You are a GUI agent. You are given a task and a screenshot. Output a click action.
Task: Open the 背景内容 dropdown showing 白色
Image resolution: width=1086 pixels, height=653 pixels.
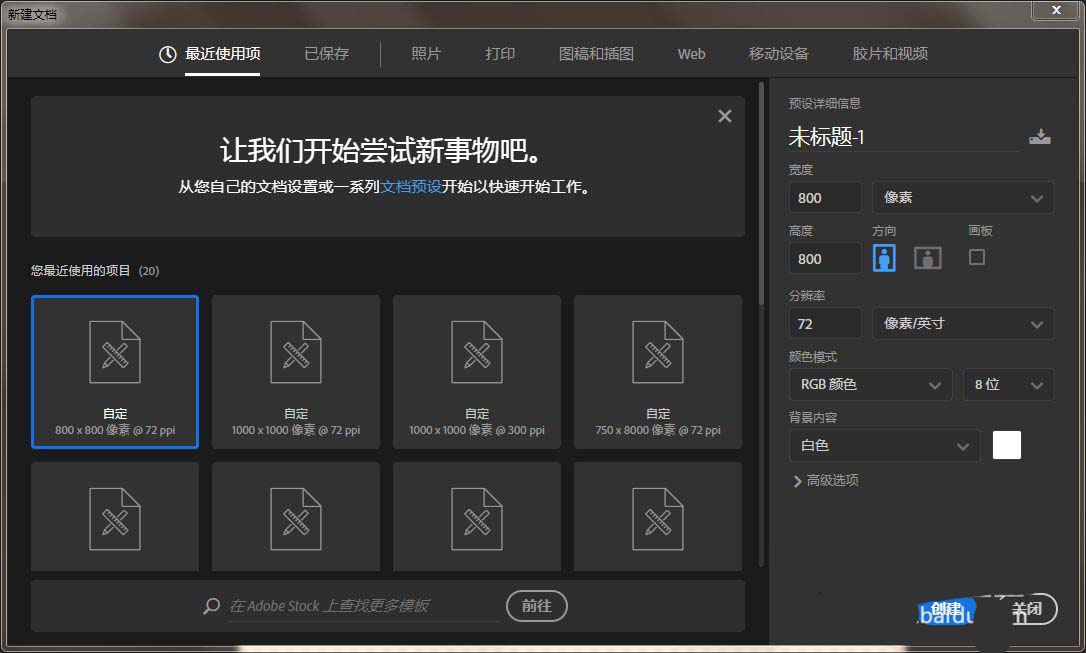point(884,444)
